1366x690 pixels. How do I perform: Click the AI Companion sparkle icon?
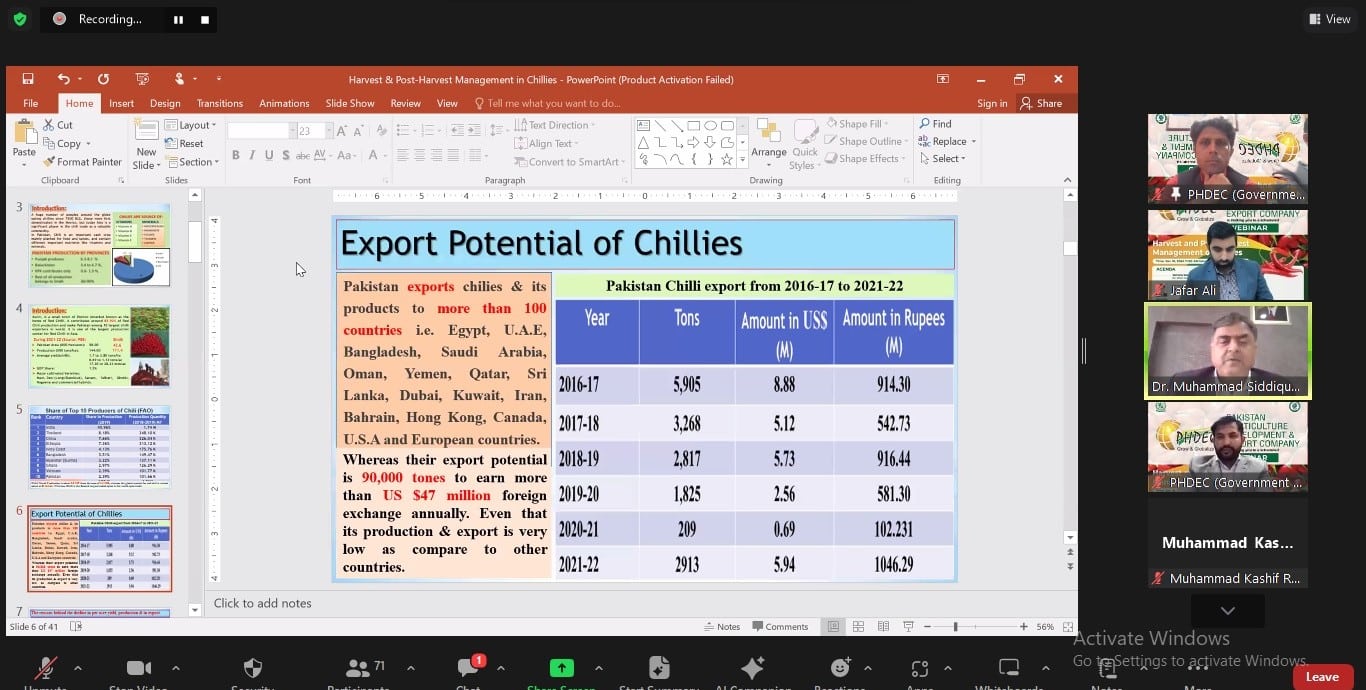coord(752,669)
